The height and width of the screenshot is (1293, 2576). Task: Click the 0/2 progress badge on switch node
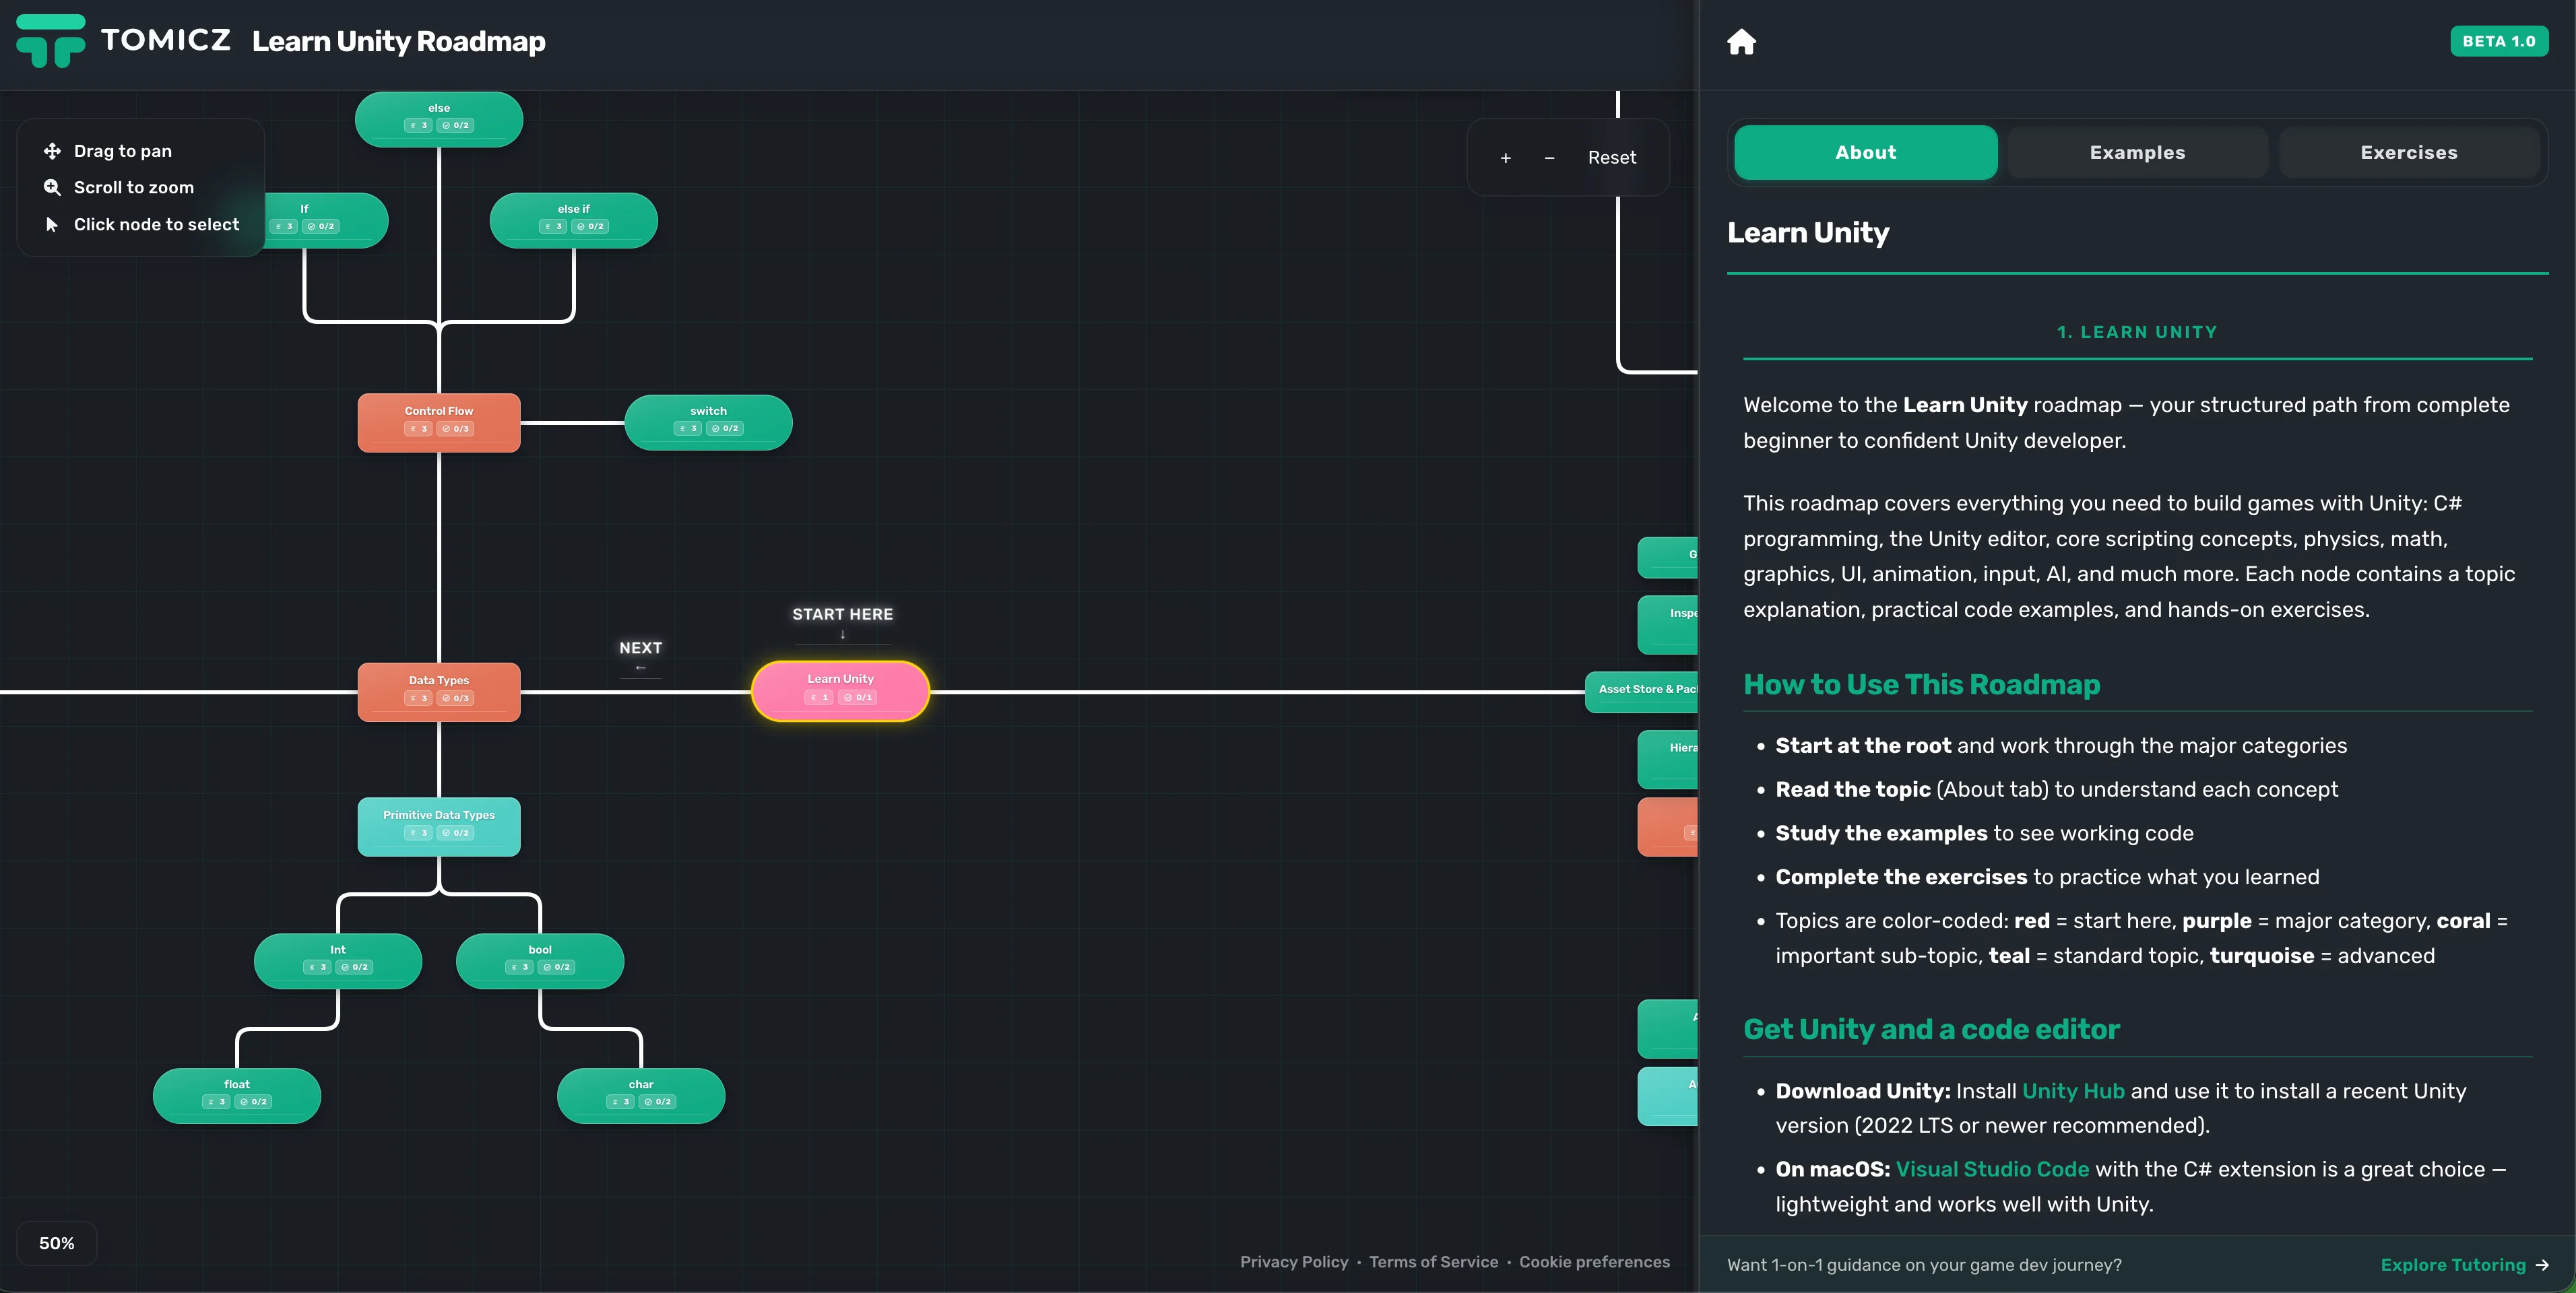pos(725,428)
